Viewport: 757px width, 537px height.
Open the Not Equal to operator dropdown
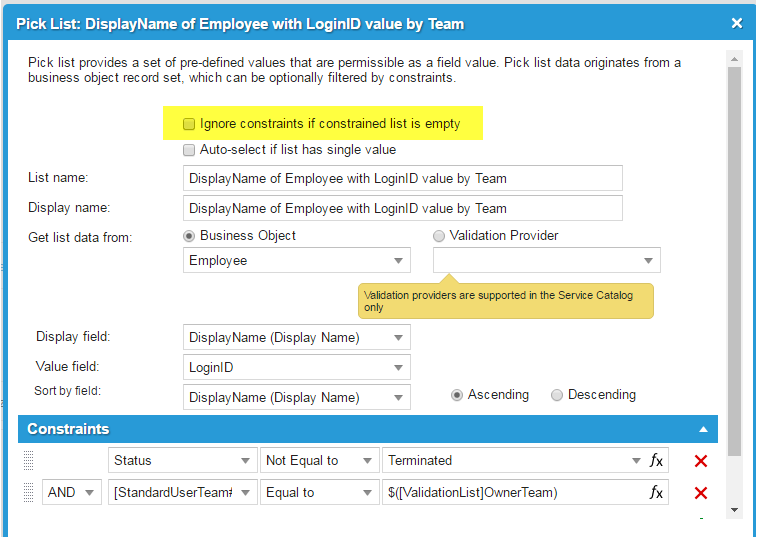(319, 461)
